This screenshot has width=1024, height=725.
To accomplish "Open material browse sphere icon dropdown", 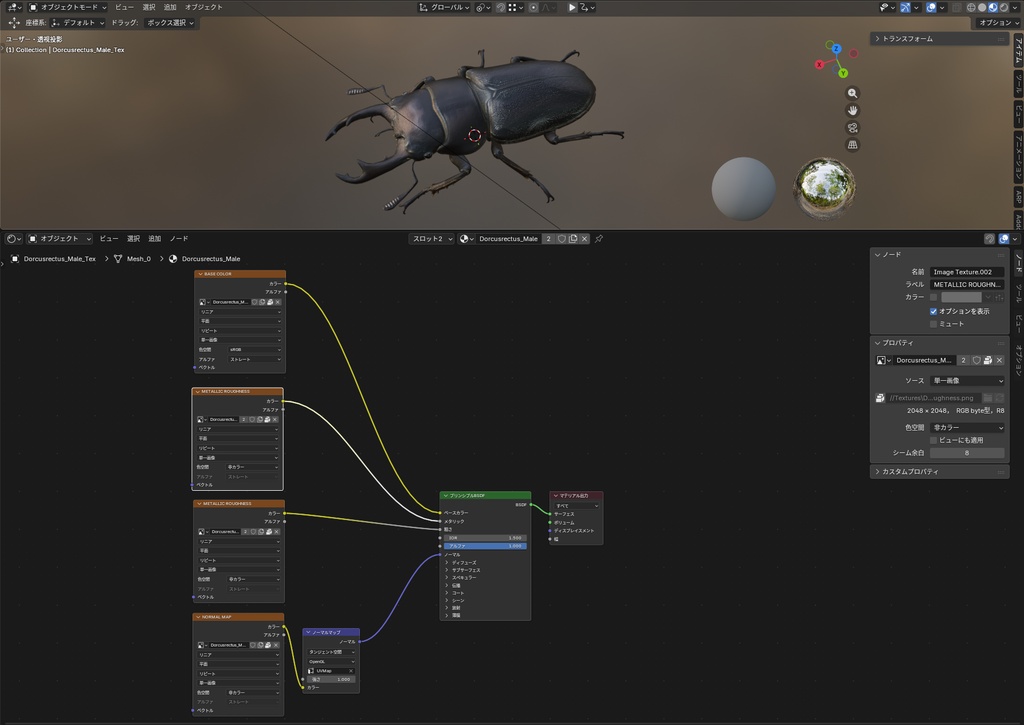I will pyautogui.click(x=465, y=238).
